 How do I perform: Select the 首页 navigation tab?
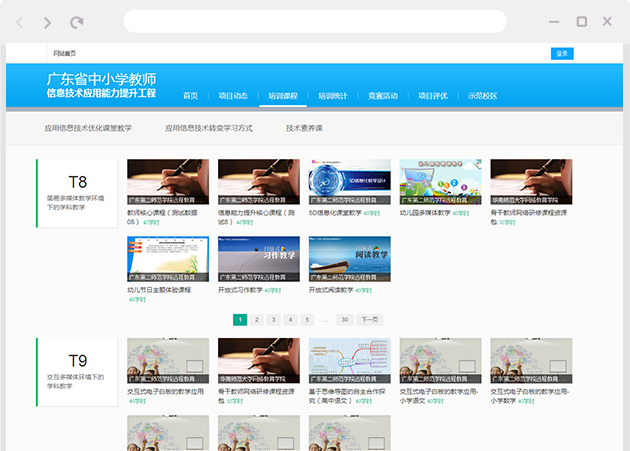click(190, 96)
